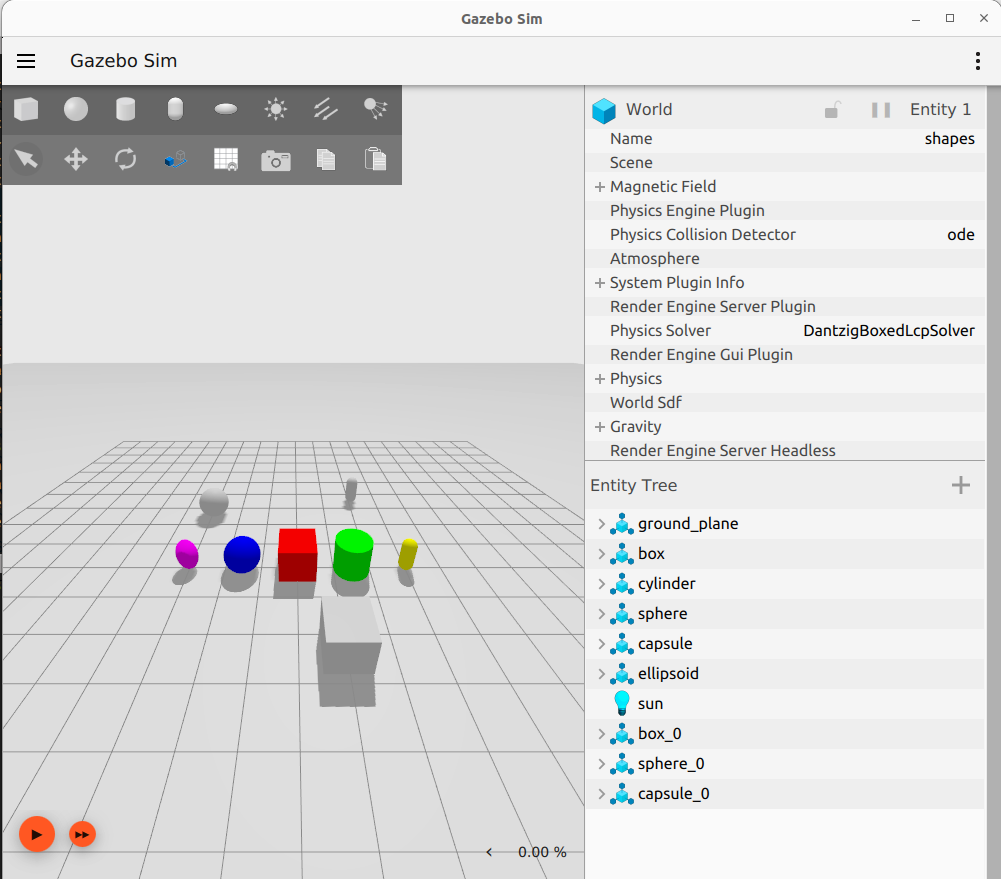
Task: Add a point light
Action: tap(276, 109)
